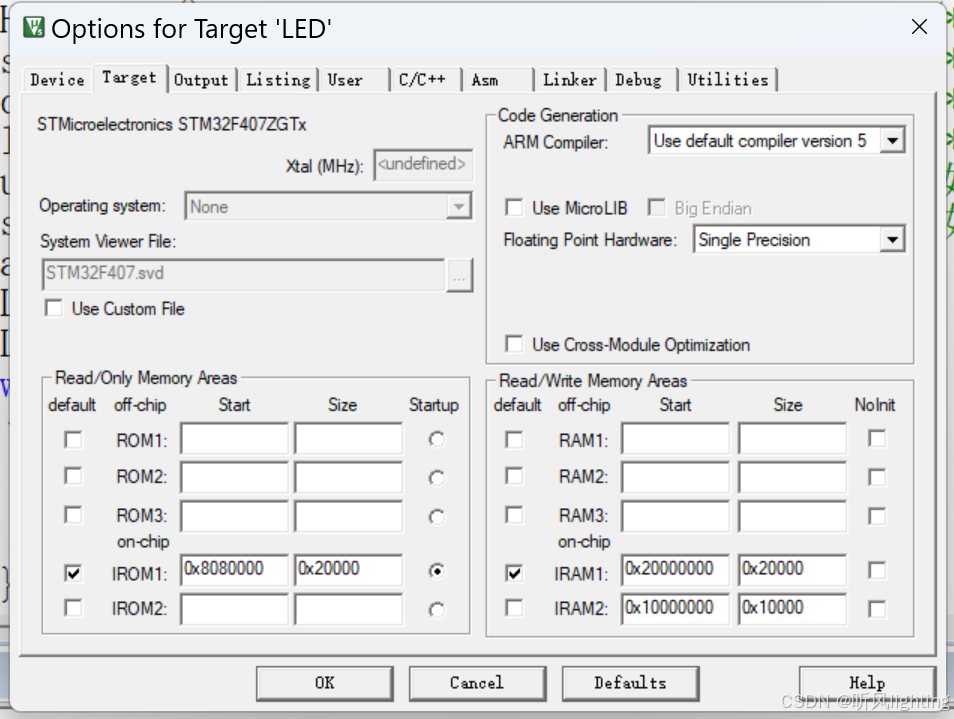954x719 pixels.
Task: Select the ROM3 Startup radio button
Action: click(436, 517)
